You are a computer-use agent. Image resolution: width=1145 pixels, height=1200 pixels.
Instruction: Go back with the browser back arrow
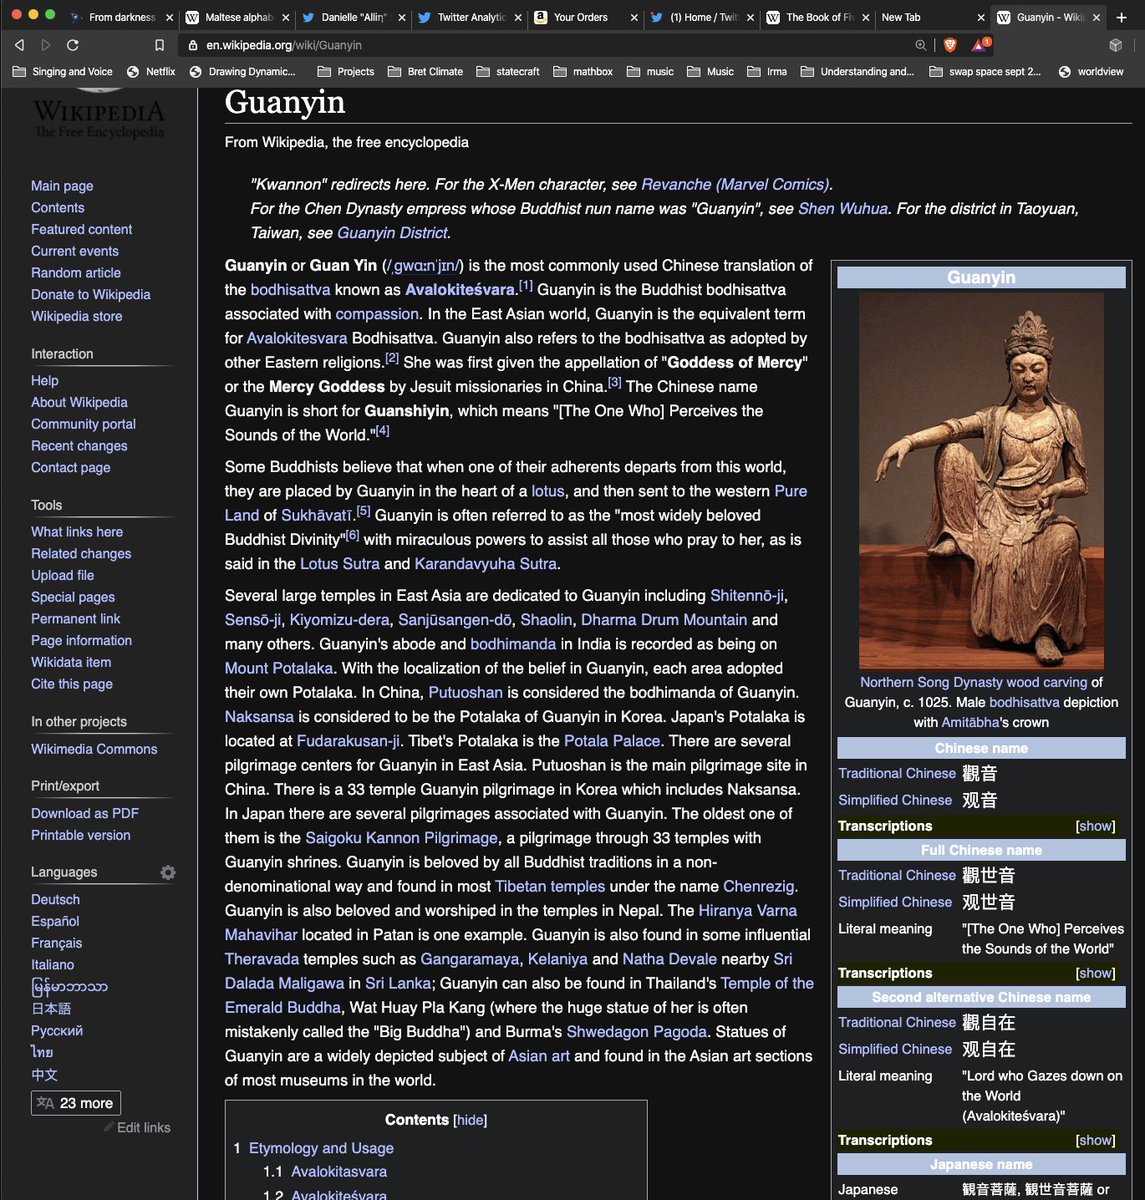(19, 45)
